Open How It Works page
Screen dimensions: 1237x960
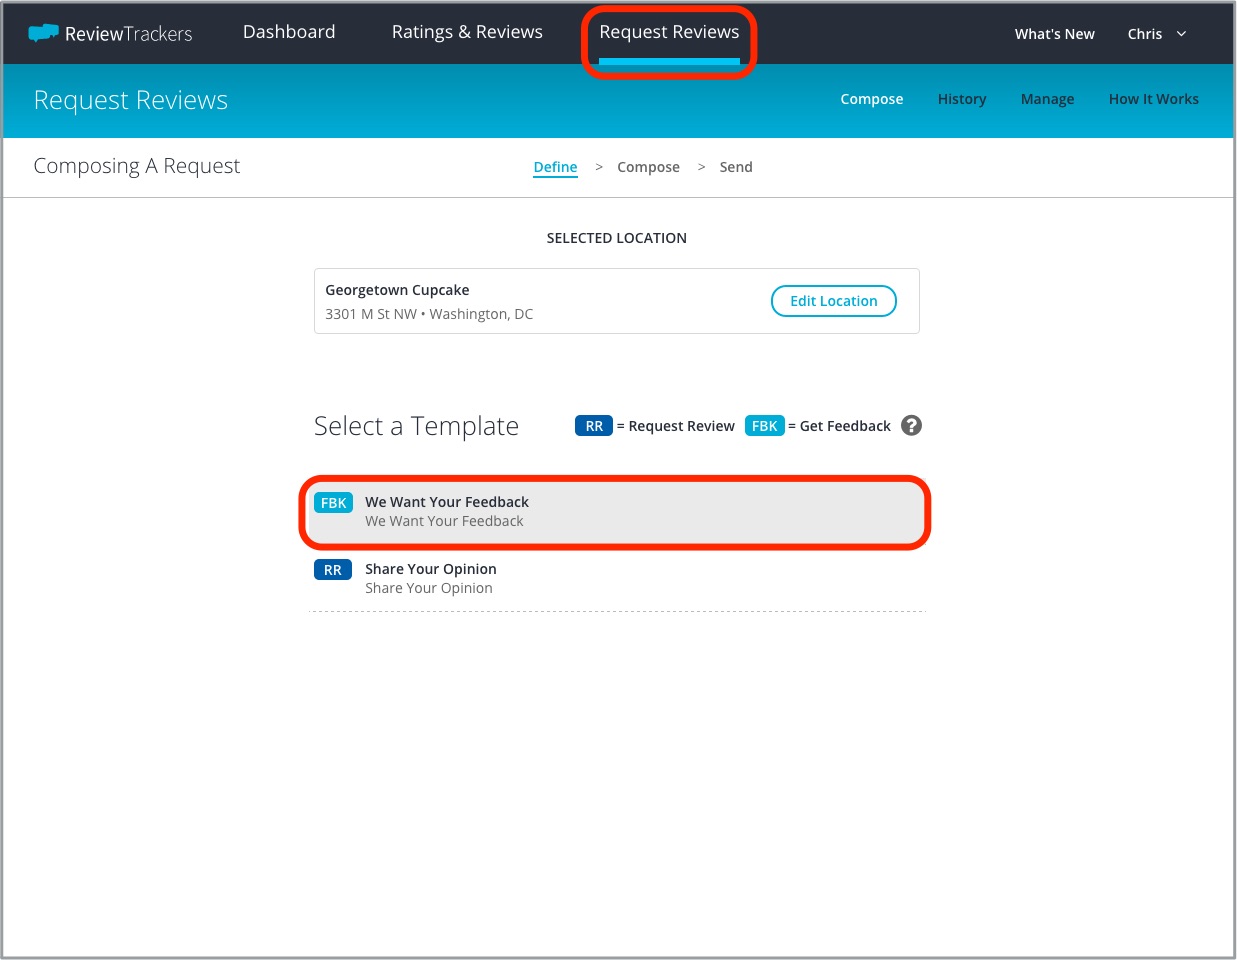pos(1154,99)
